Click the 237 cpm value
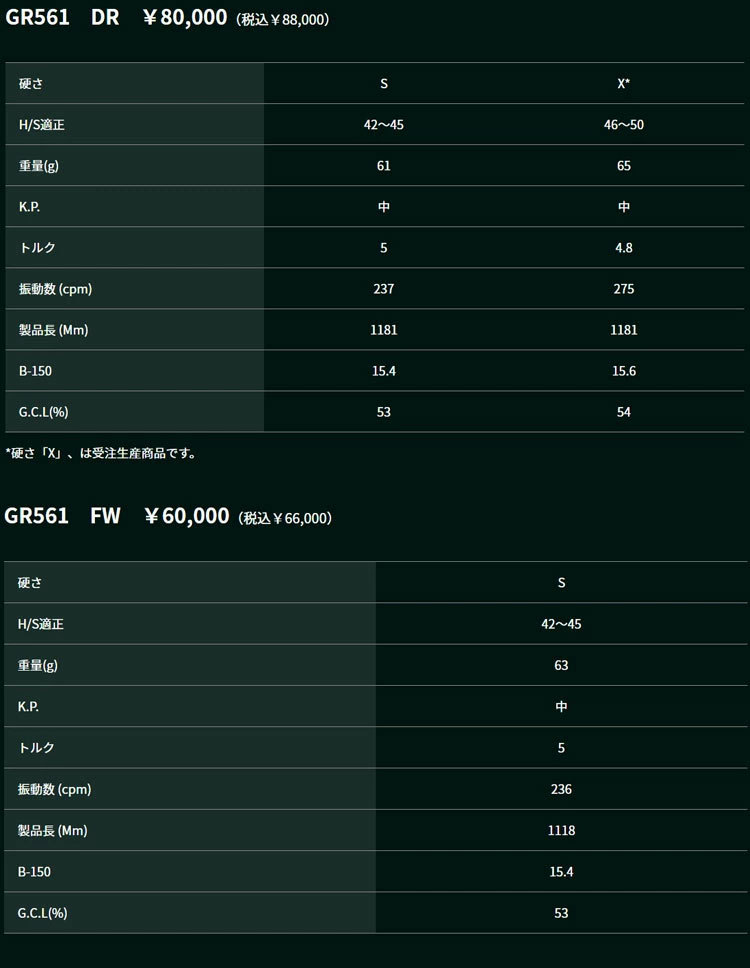The width and height of the screenshot is (750, 968). [x=384, y=289]
